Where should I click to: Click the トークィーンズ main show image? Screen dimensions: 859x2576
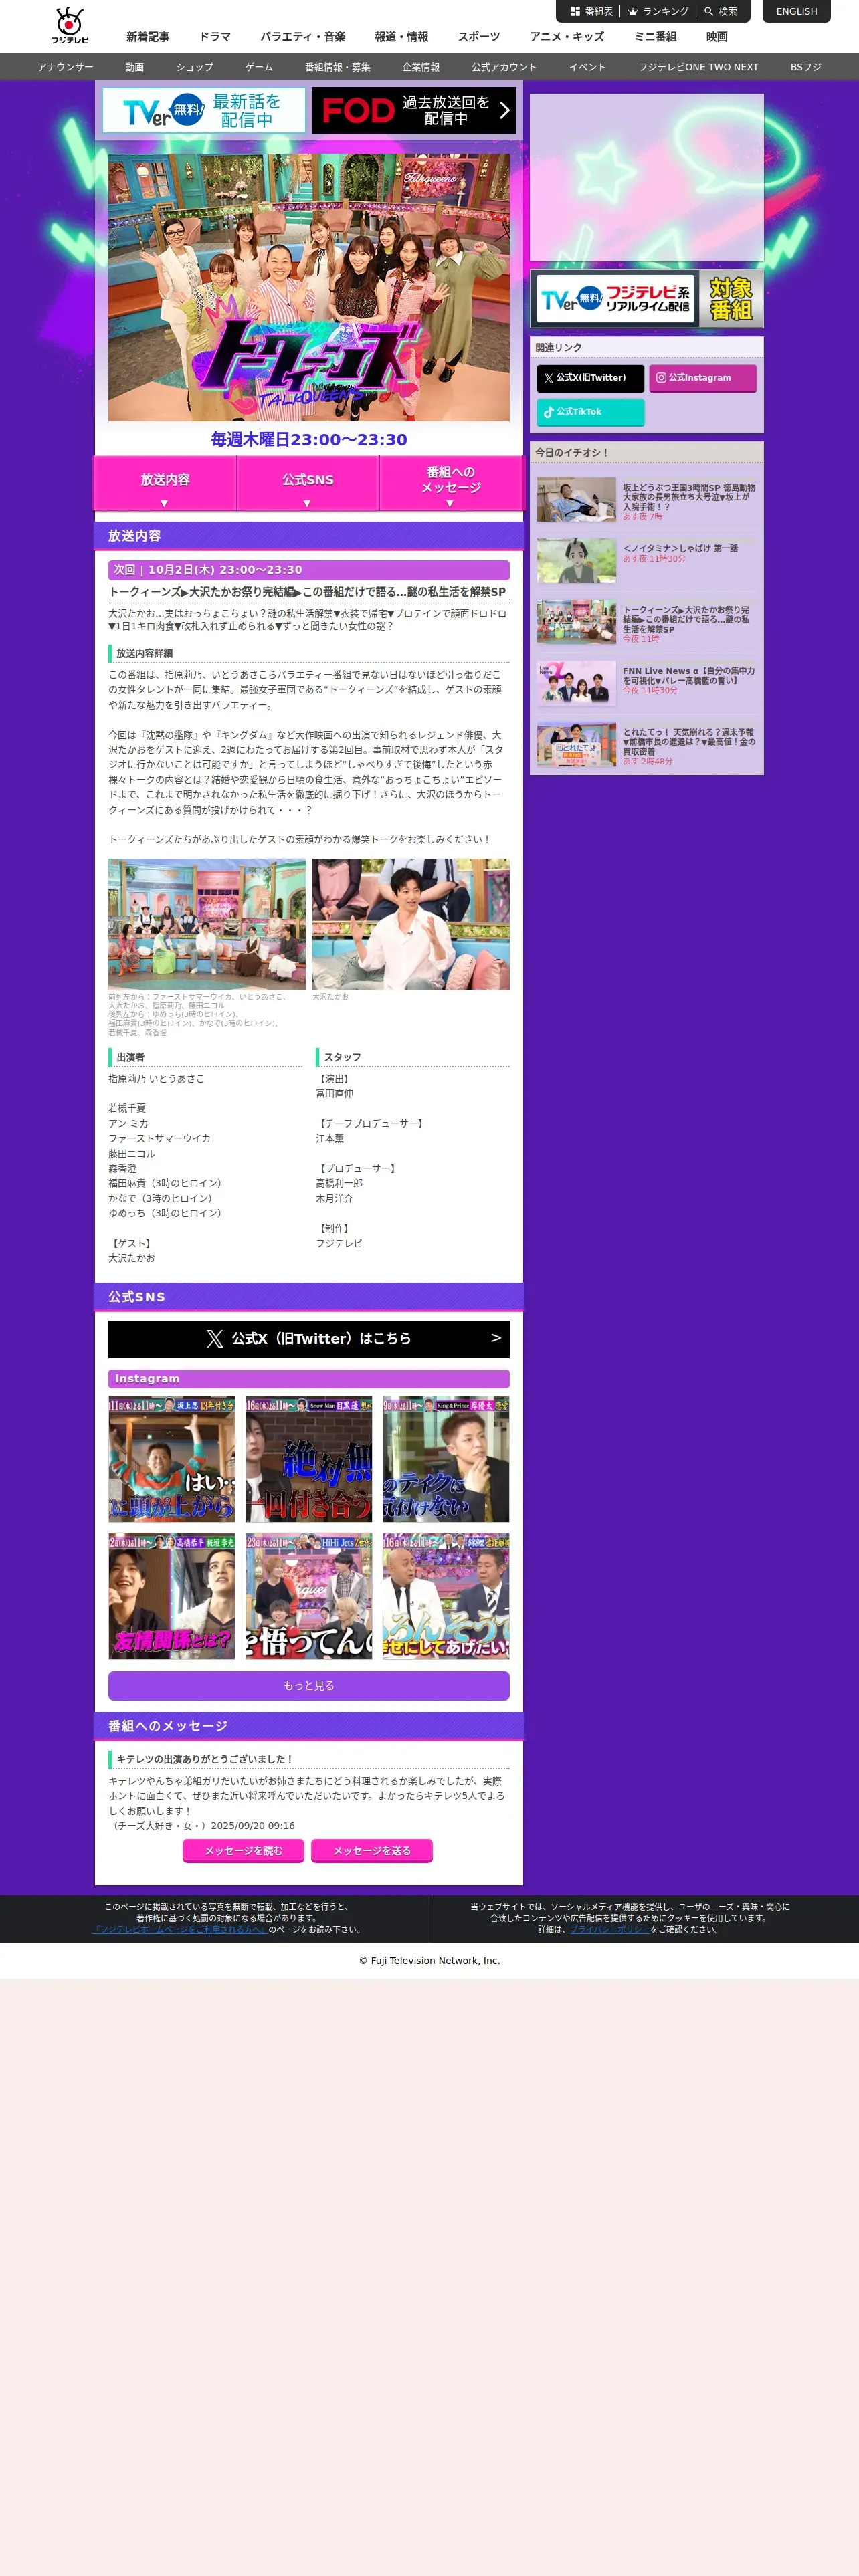pyautogui.click(x=309, y=287)
